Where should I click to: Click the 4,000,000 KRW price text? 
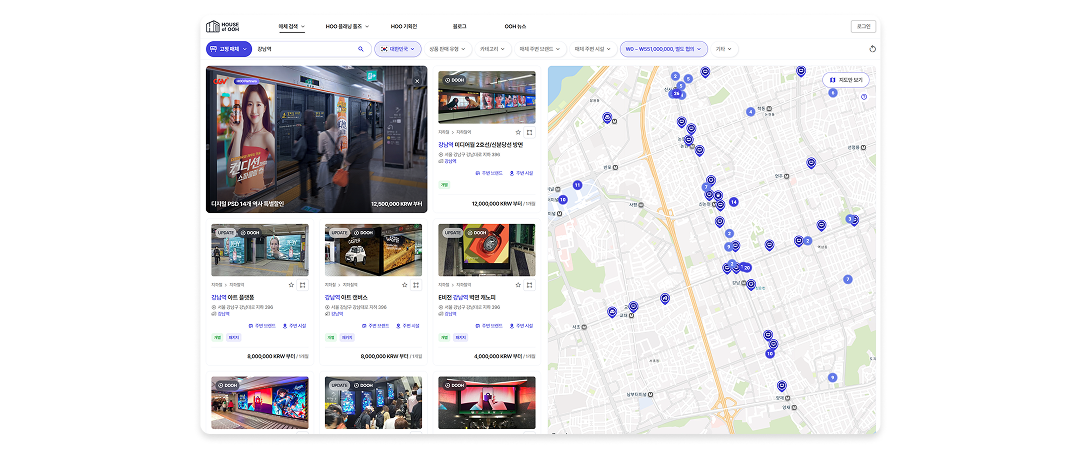[x=498, y=356]
